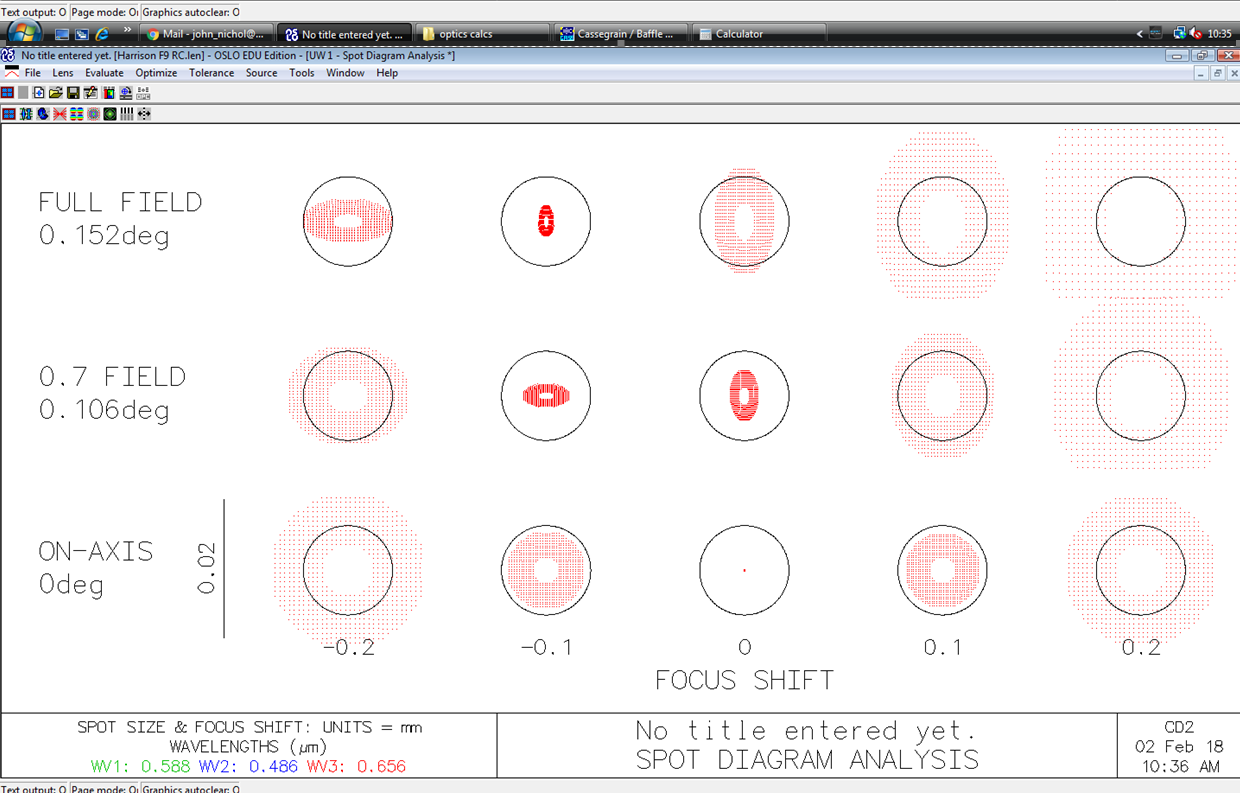Click the floppy disk save icon

(x=73, y=92)
